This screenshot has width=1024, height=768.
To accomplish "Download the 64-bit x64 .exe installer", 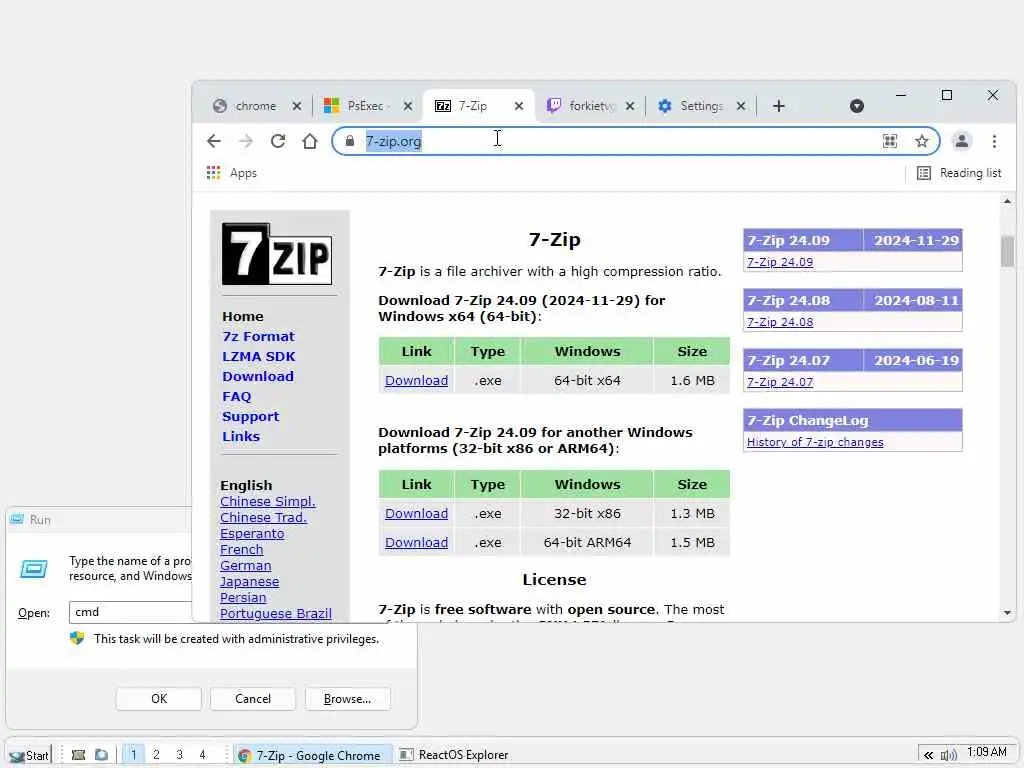I will 417,380.
